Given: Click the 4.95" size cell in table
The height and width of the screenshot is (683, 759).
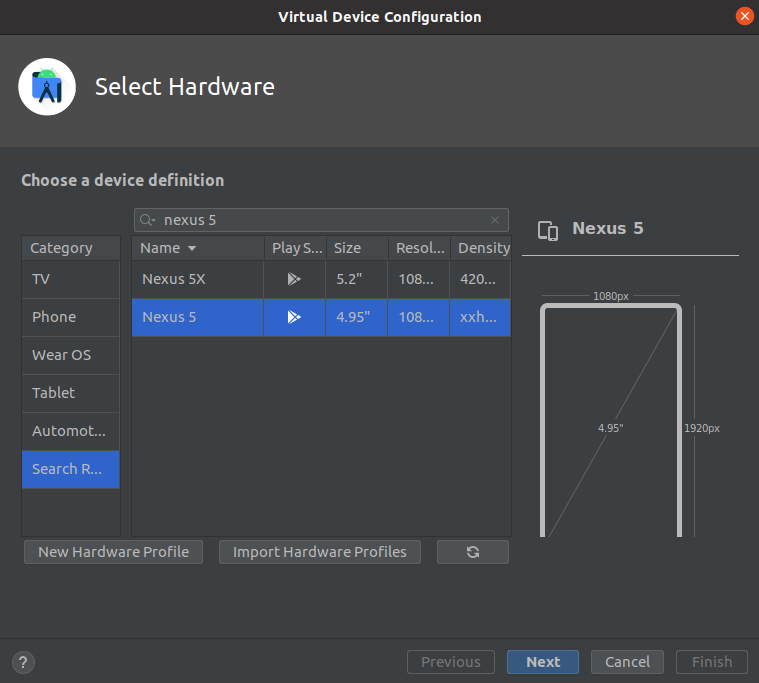Looking at the screenshot, I should (x=356, y=317).
